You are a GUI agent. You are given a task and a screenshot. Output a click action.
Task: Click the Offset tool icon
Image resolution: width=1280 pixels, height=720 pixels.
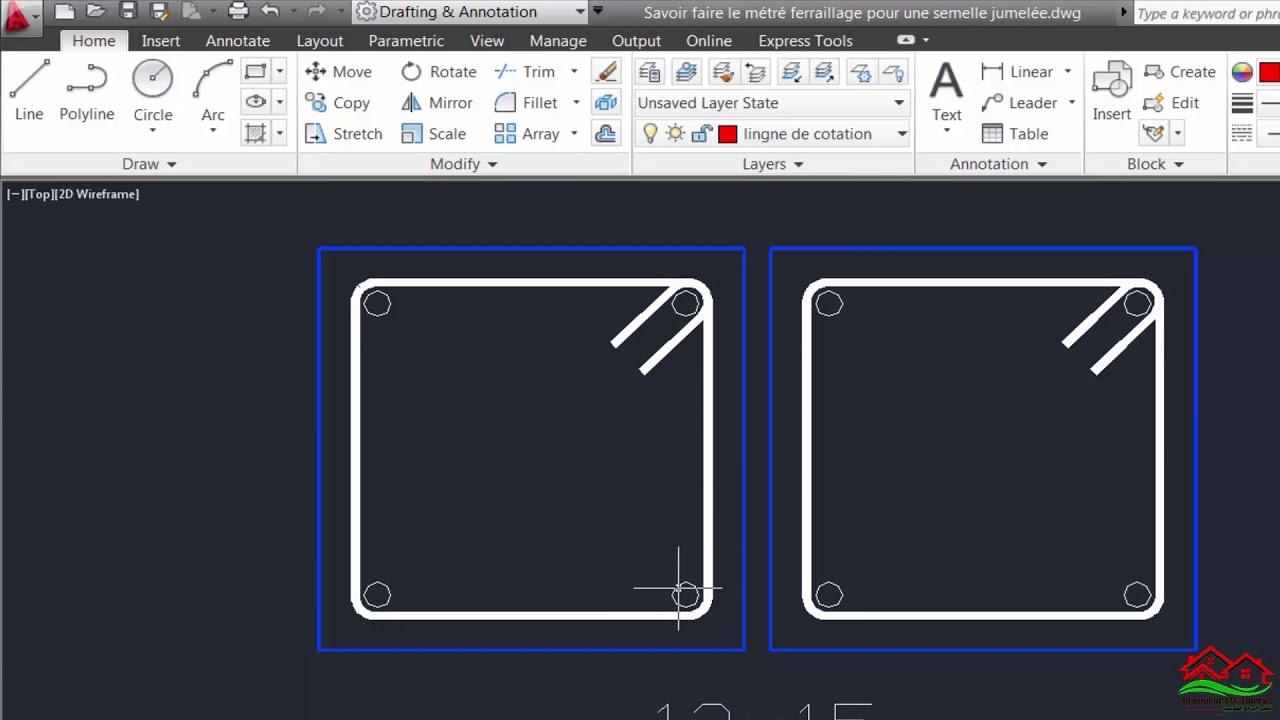605,134
